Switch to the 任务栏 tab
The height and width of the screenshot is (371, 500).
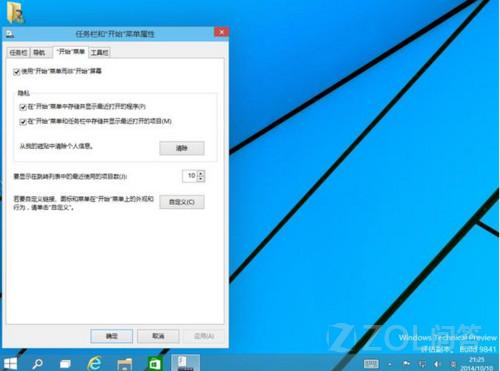coord(18,53)
